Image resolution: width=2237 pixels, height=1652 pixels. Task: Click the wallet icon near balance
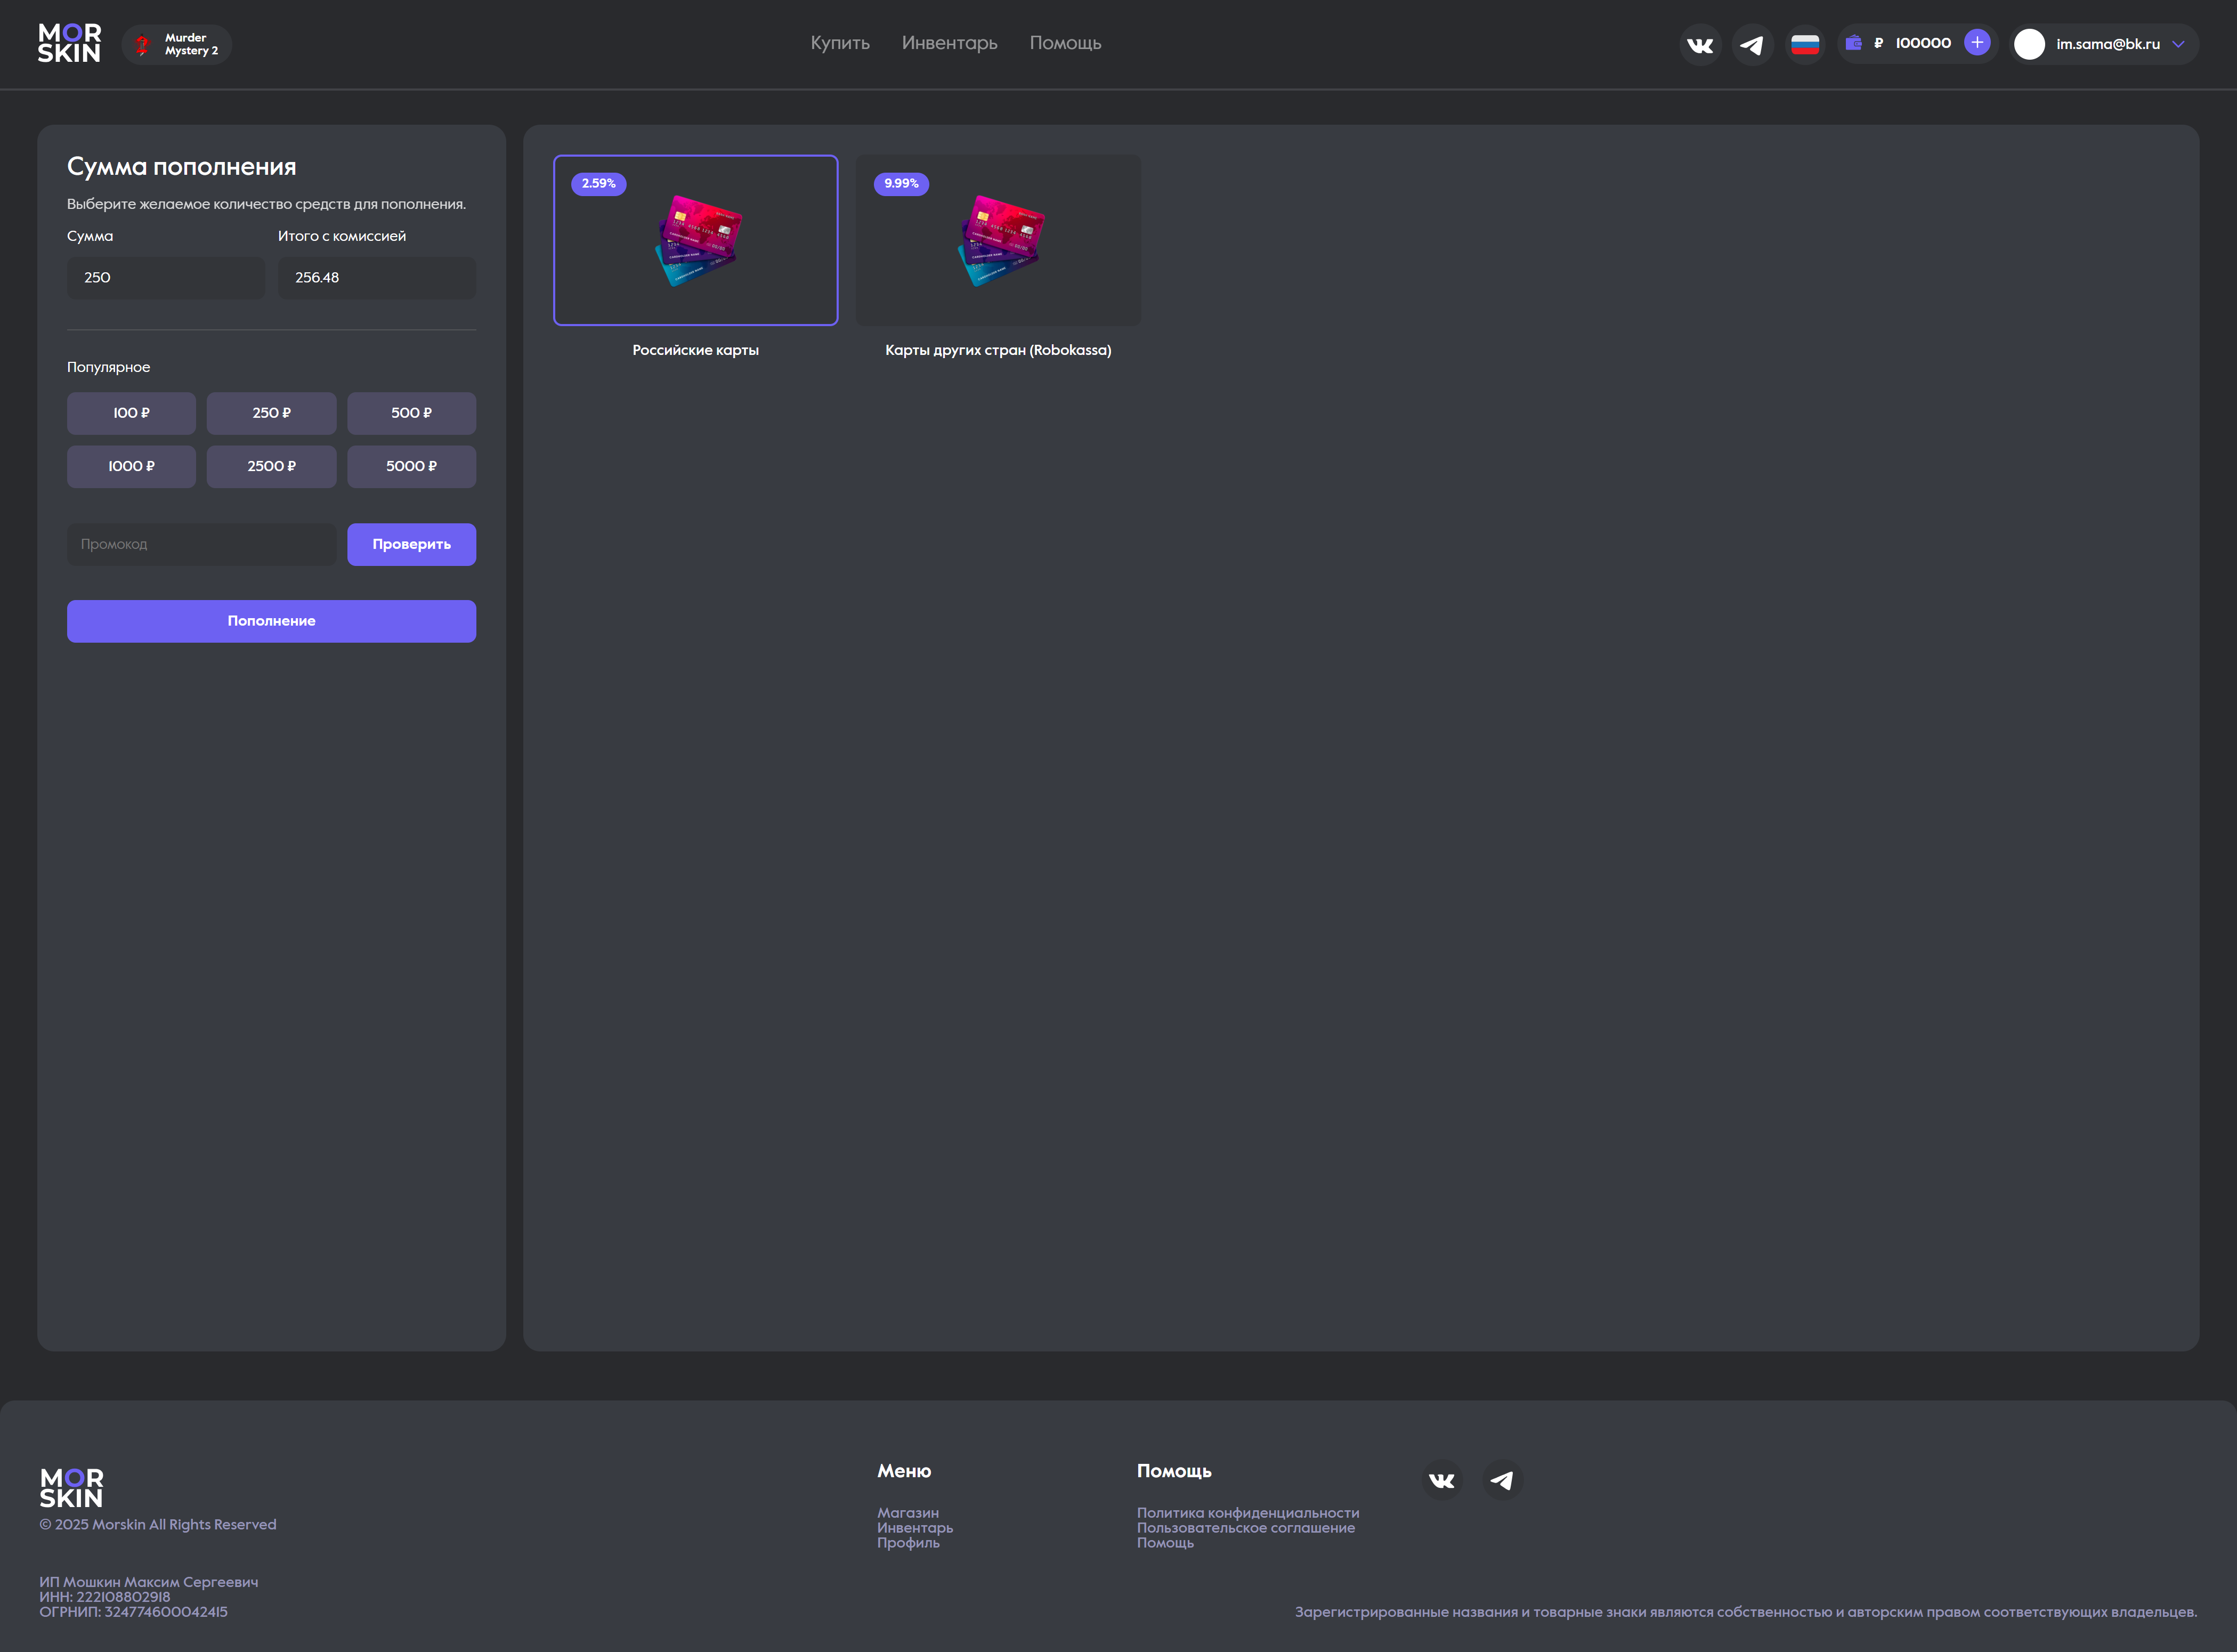pyautogui.click(x=1853, y=43)
